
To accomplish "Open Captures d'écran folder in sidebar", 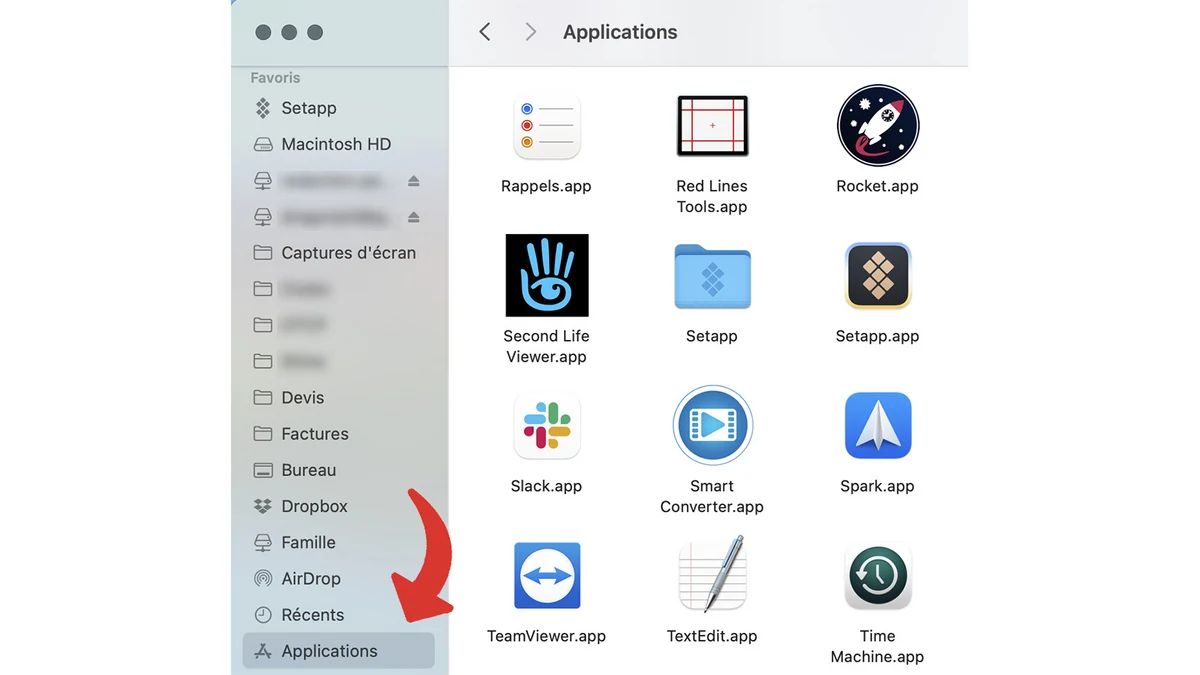I will [x=340, y=253].
